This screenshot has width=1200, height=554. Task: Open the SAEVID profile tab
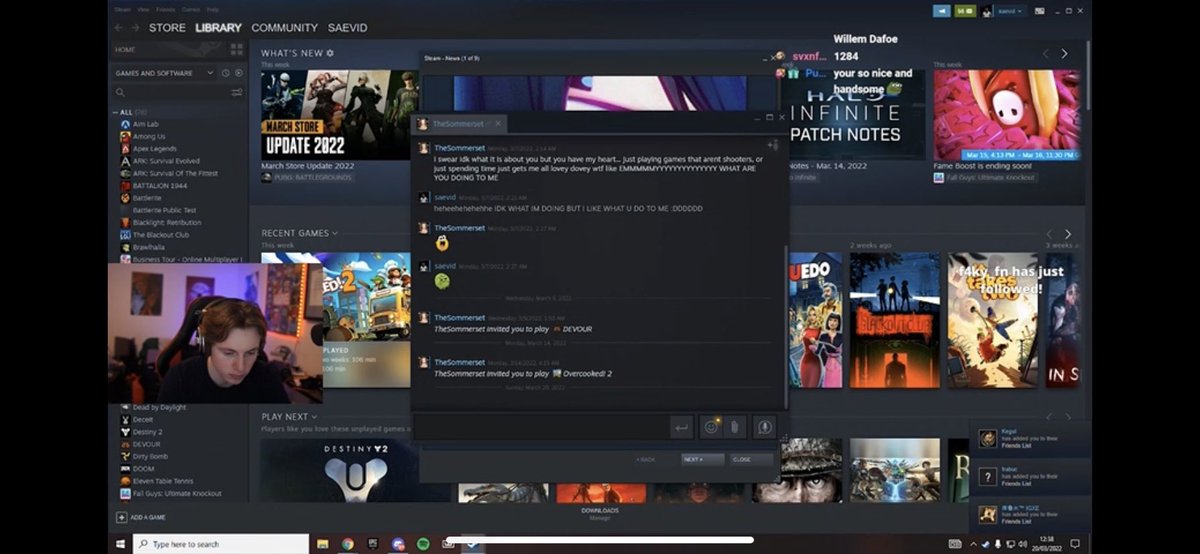(x=349, y=27)
